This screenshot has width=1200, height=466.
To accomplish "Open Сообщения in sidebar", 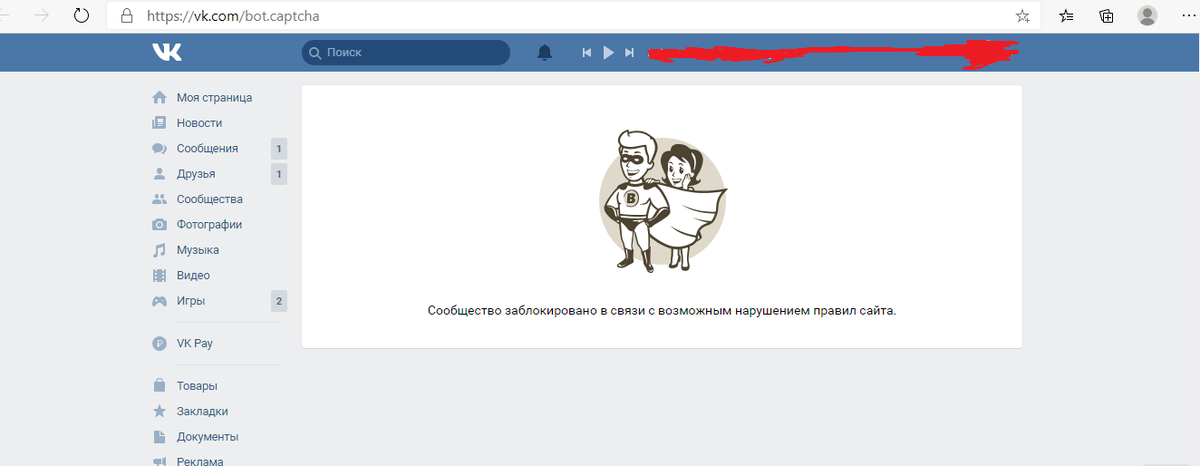I will tap(207, 148).
